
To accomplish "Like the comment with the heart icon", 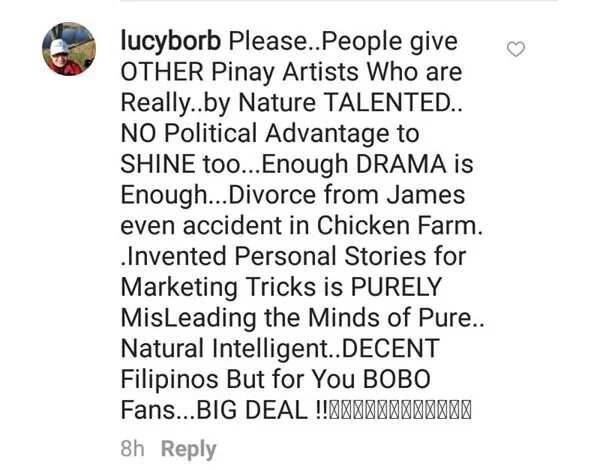I will click(x=515, y=49).
